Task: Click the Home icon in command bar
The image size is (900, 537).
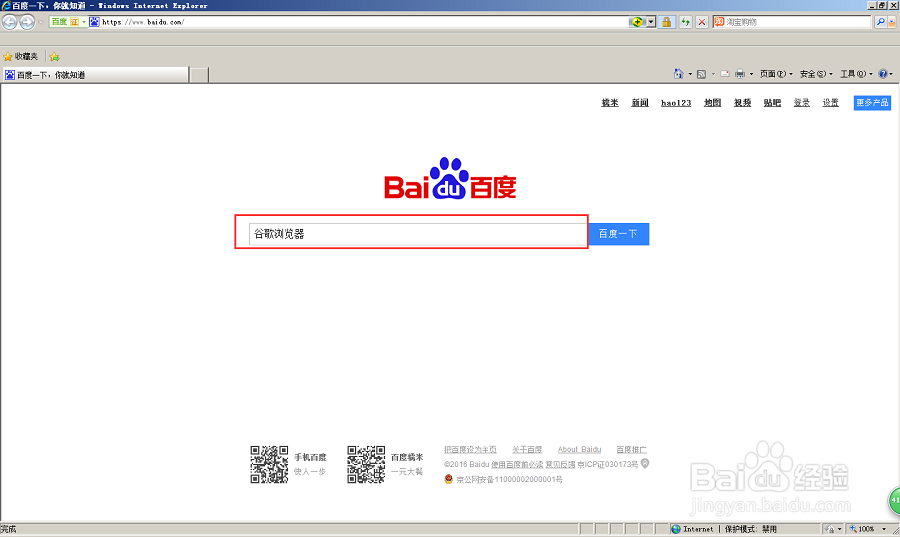Action: (678, 73)
